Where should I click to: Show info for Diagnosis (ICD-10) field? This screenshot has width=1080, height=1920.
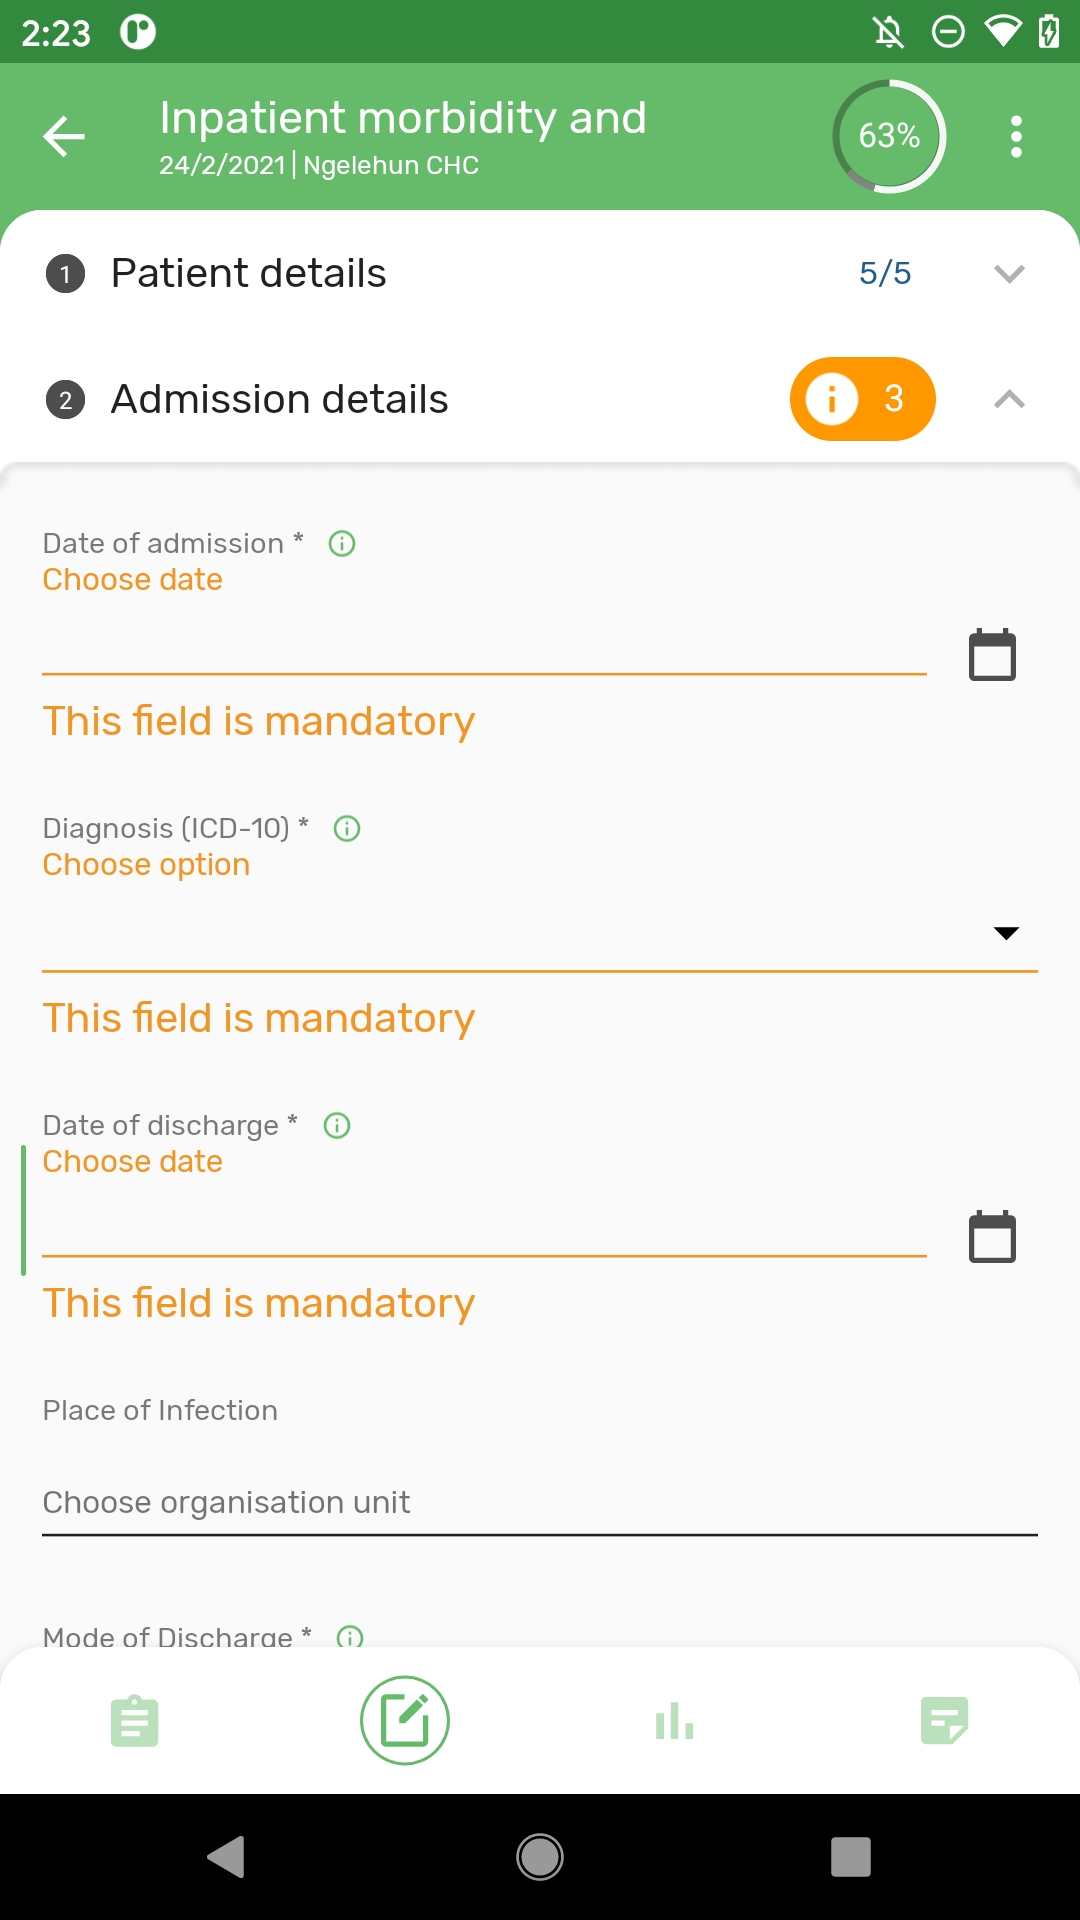(x=347, y=828)
